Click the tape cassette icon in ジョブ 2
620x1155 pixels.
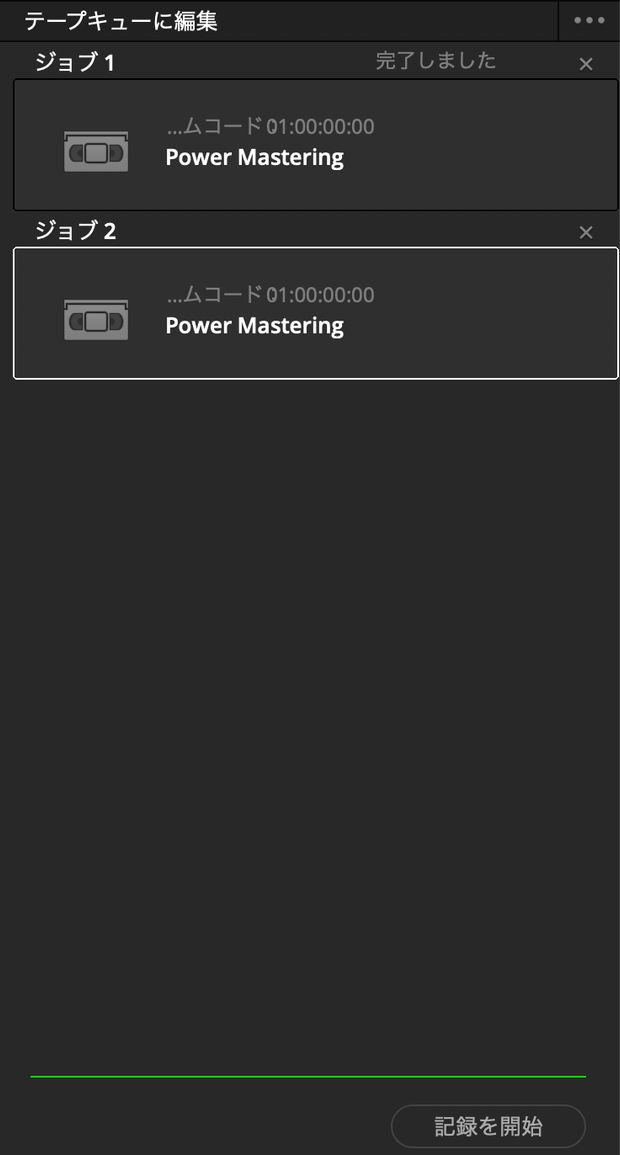pyautogui.click(x=96, y=320)
